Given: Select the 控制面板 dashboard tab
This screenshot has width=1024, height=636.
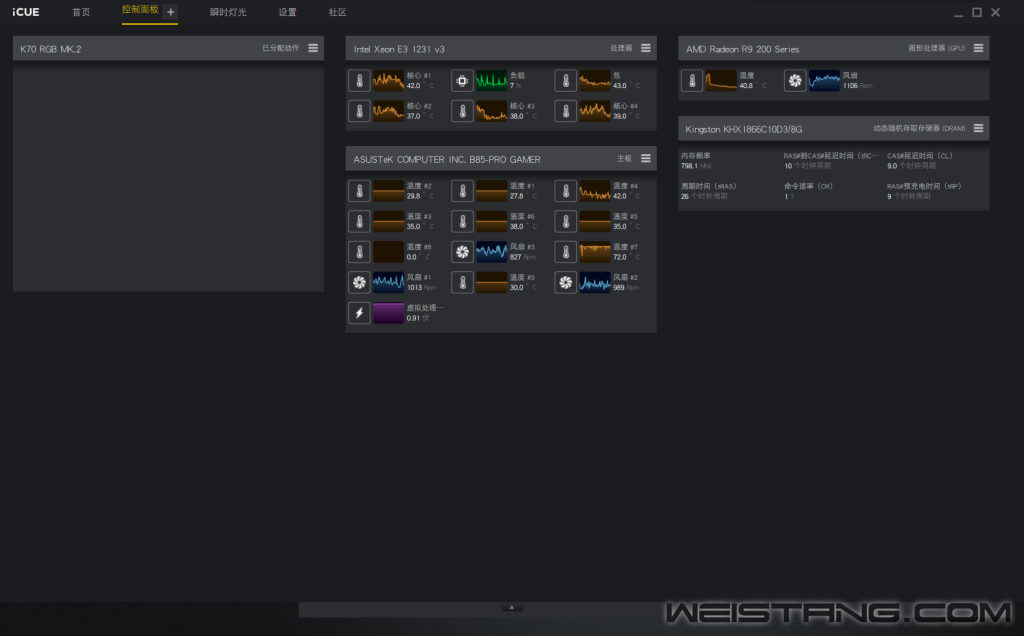Looking at the screenshot, I should 140,10.
